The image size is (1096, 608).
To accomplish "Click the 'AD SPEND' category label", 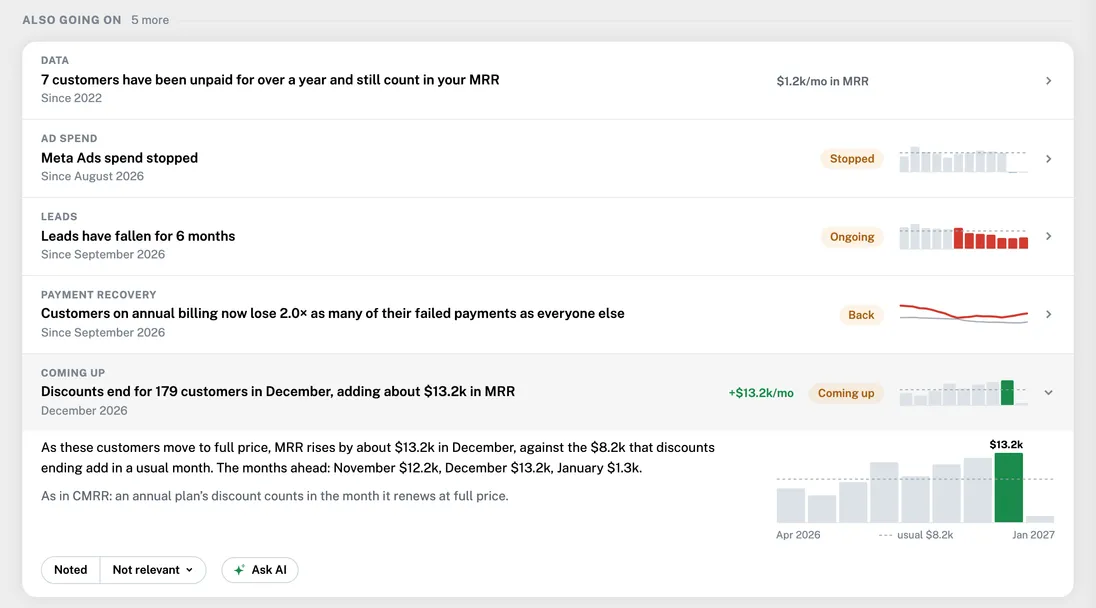I will click(x=69, y=138).
